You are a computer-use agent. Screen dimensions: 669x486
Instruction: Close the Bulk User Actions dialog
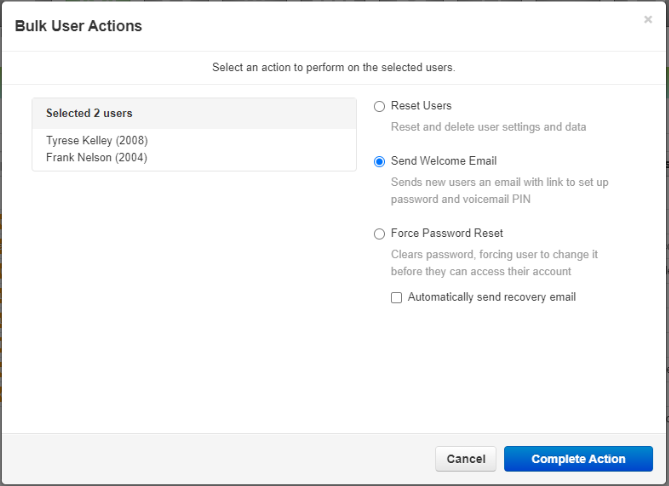(648, 20)
